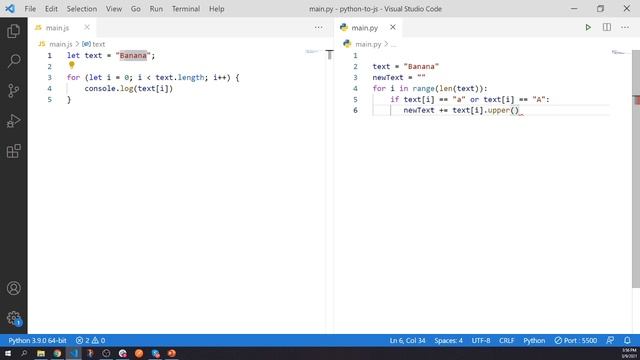Open more actions for main.py editor
The width and height of the screenshot is (640, 360).
pyautogui.click(x=625, y=27)
